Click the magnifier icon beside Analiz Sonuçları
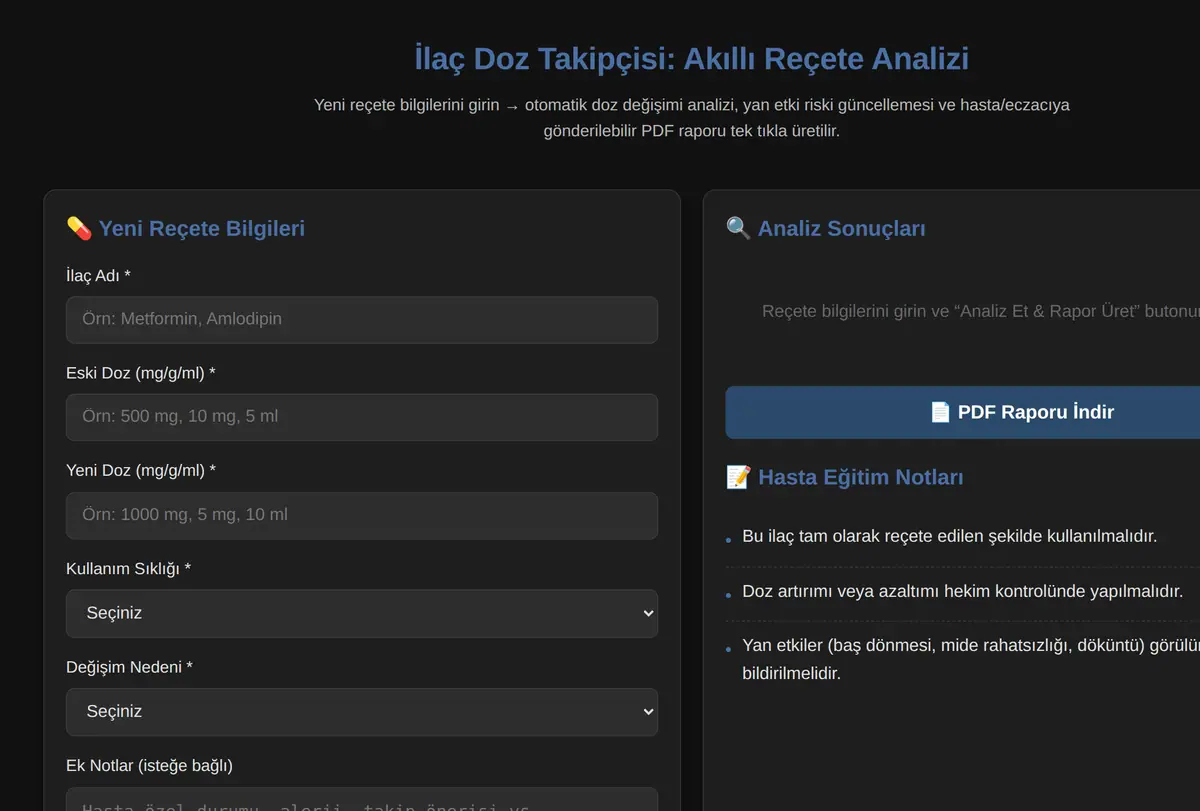 (x=738, y=228)
